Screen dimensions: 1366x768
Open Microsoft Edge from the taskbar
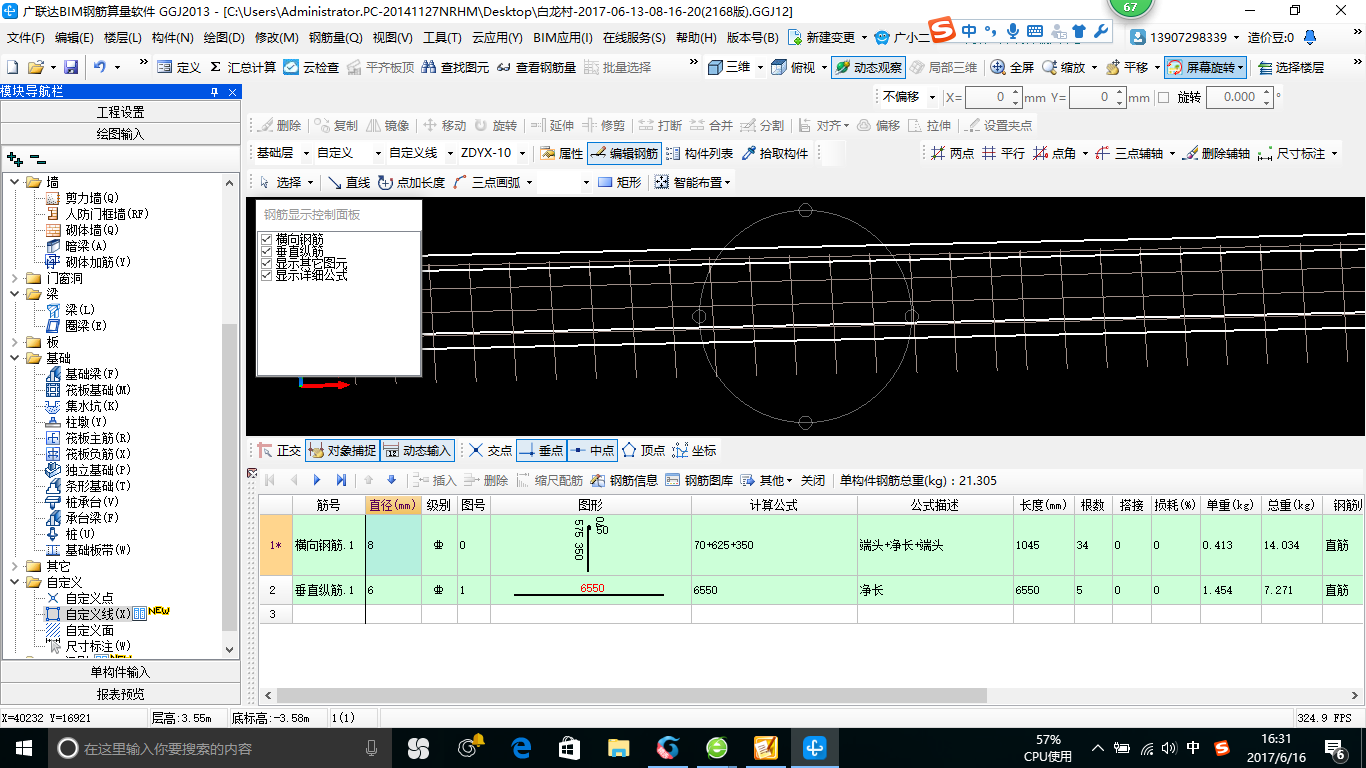[521, 747]
